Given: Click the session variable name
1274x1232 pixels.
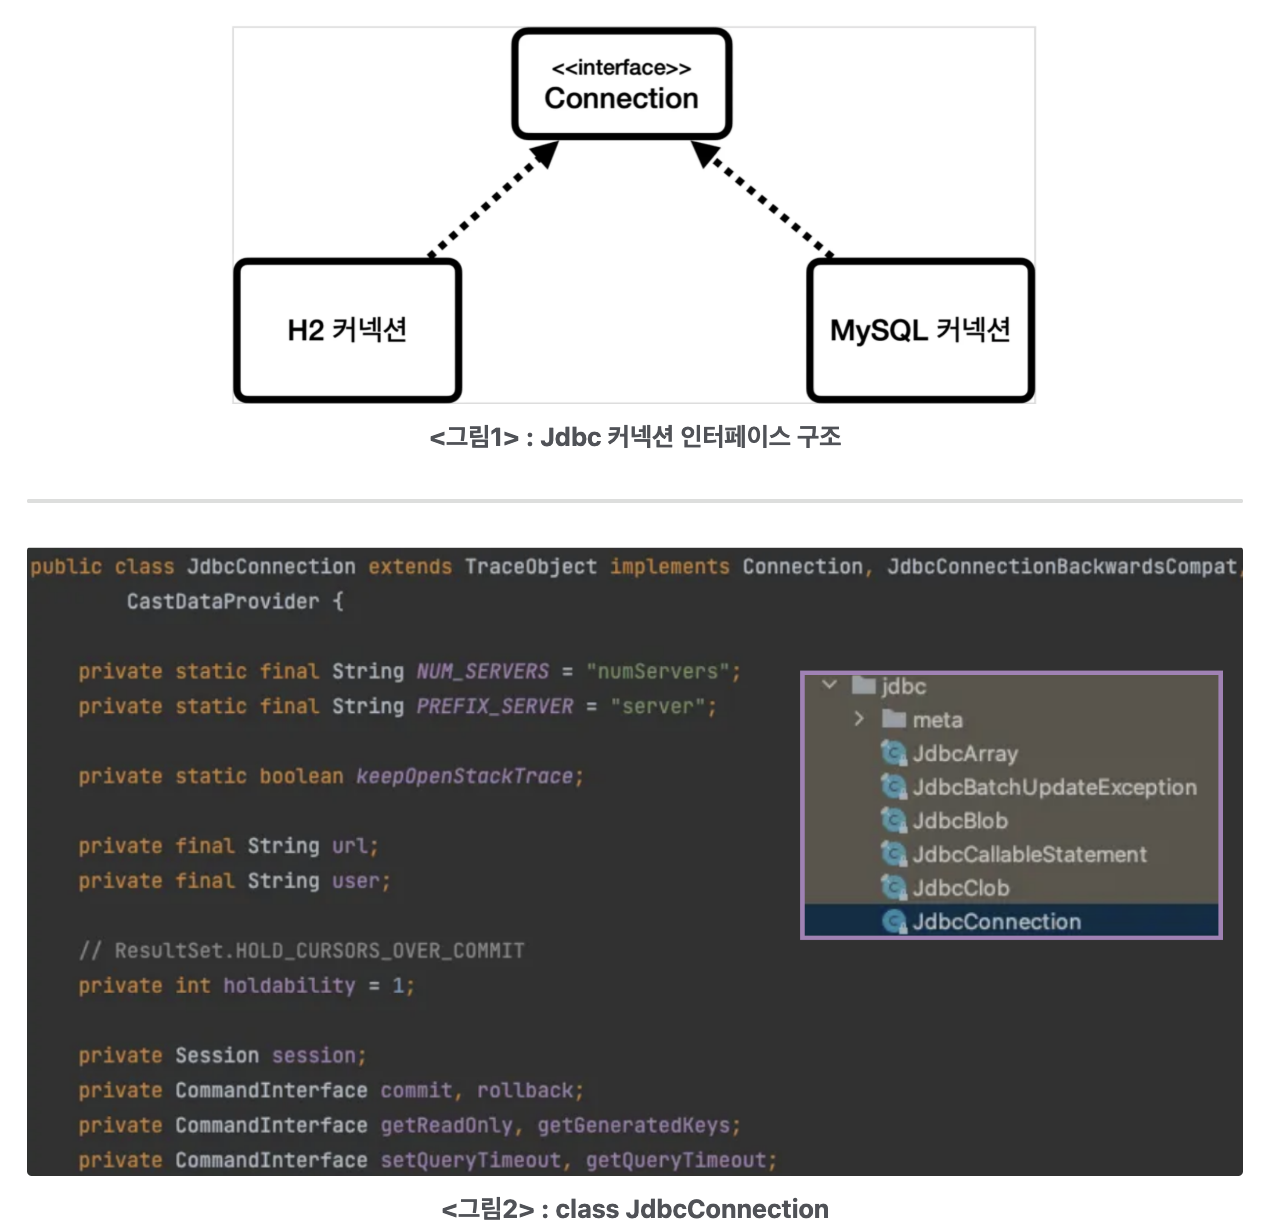Looking at the screenshot, I should [314, 1055].
